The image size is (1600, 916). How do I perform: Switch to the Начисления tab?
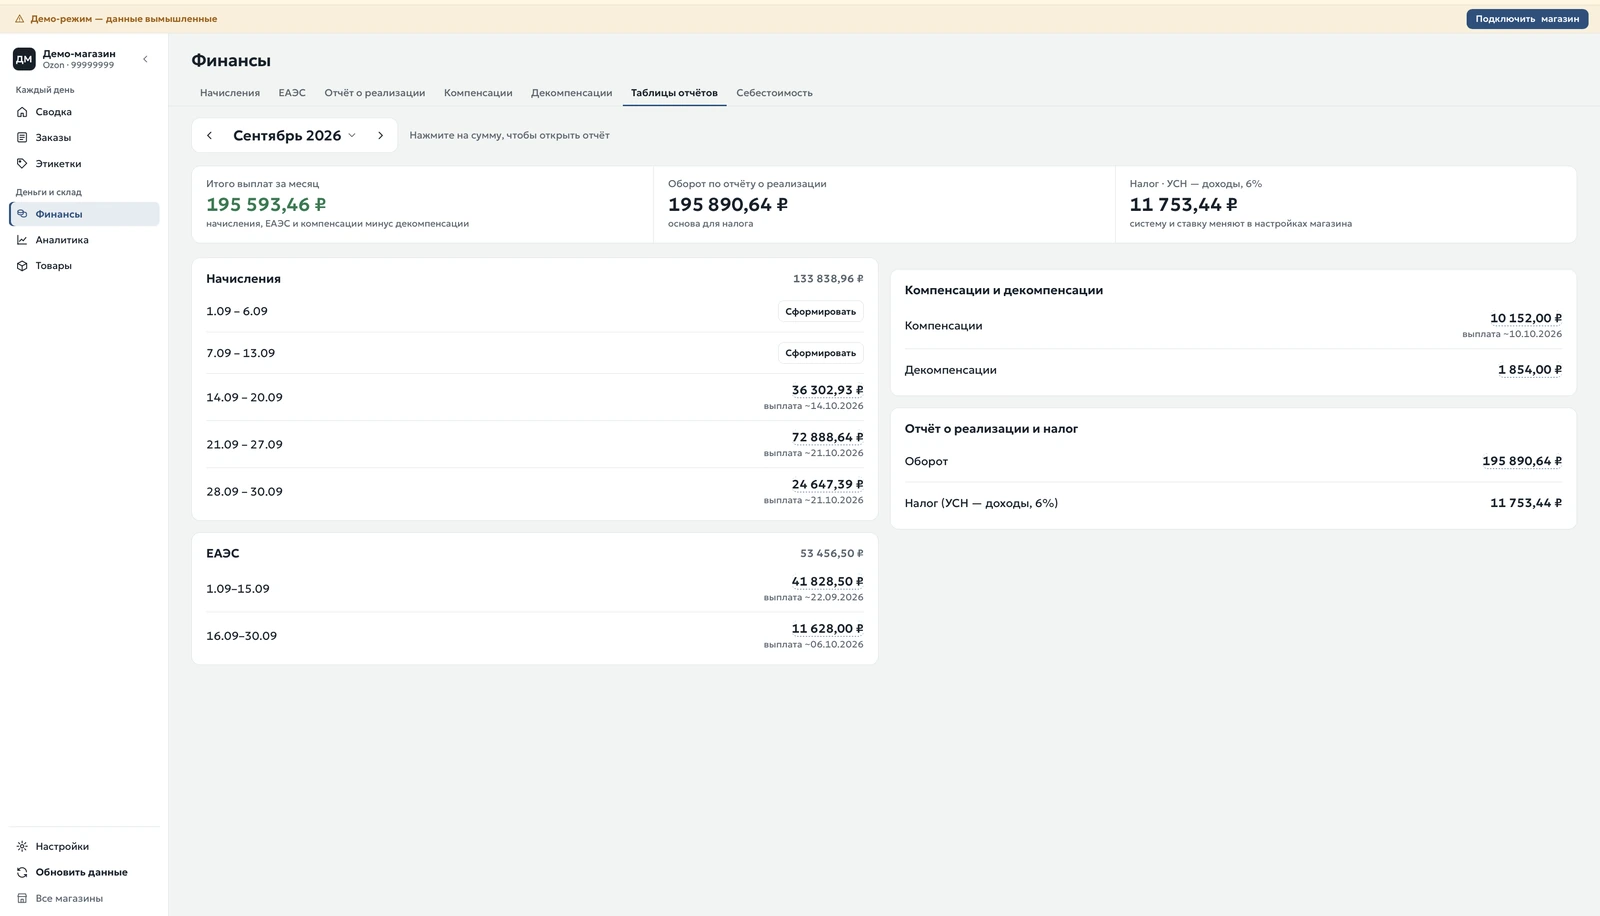pyautogui.click(x=230, y=93)
